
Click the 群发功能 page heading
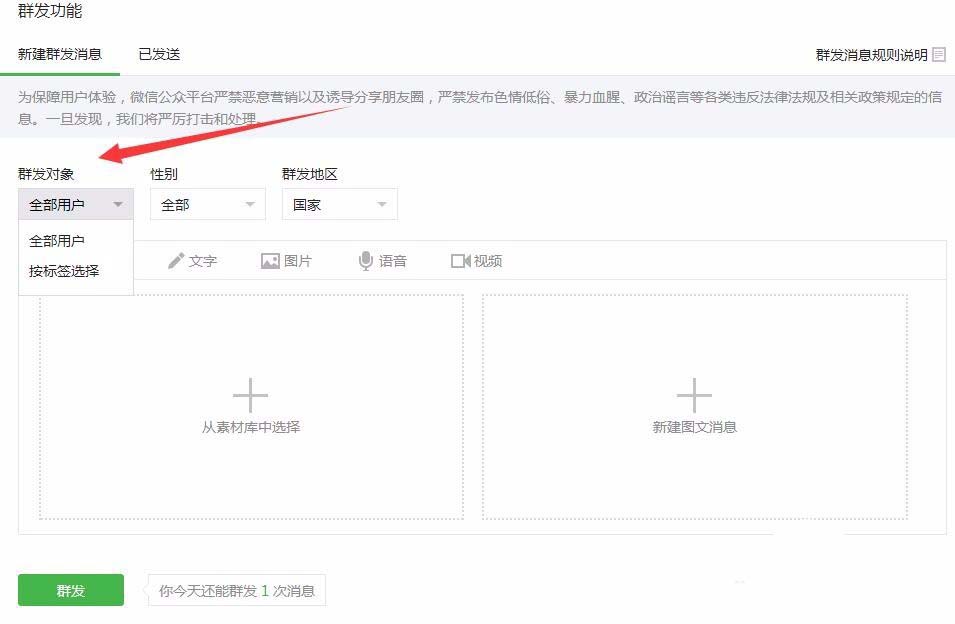point(50,11)
